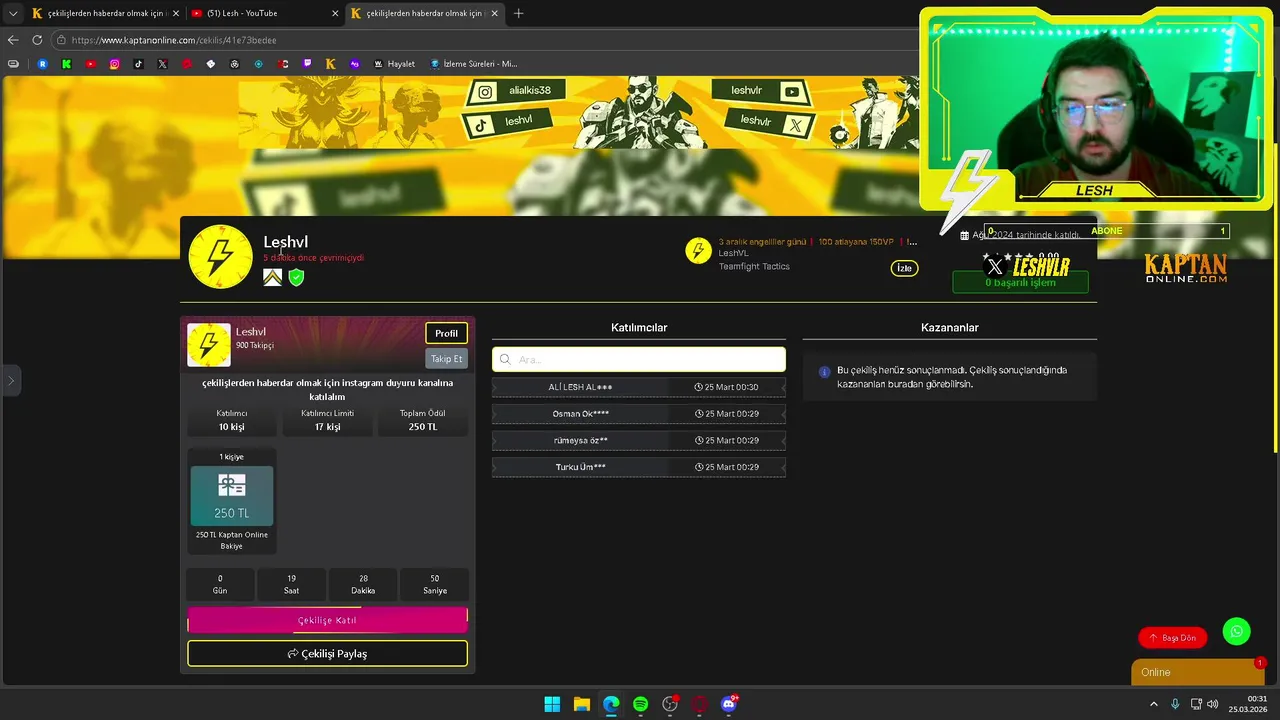Close the Lesh YouTube tab
Image resolution: width=1280 pixels, height=720 pixels.
(x=335, y=13)
